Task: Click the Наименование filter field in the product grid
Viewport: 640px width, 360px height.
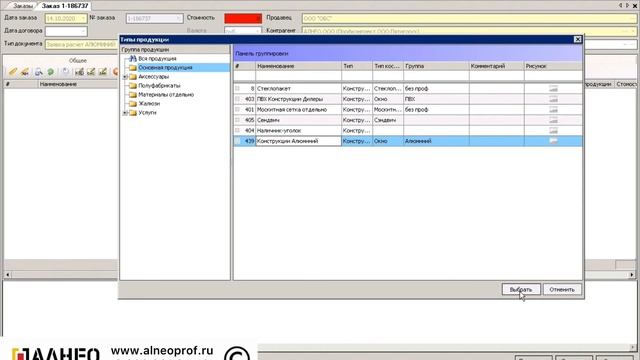Action: click(x=298, y=76)
